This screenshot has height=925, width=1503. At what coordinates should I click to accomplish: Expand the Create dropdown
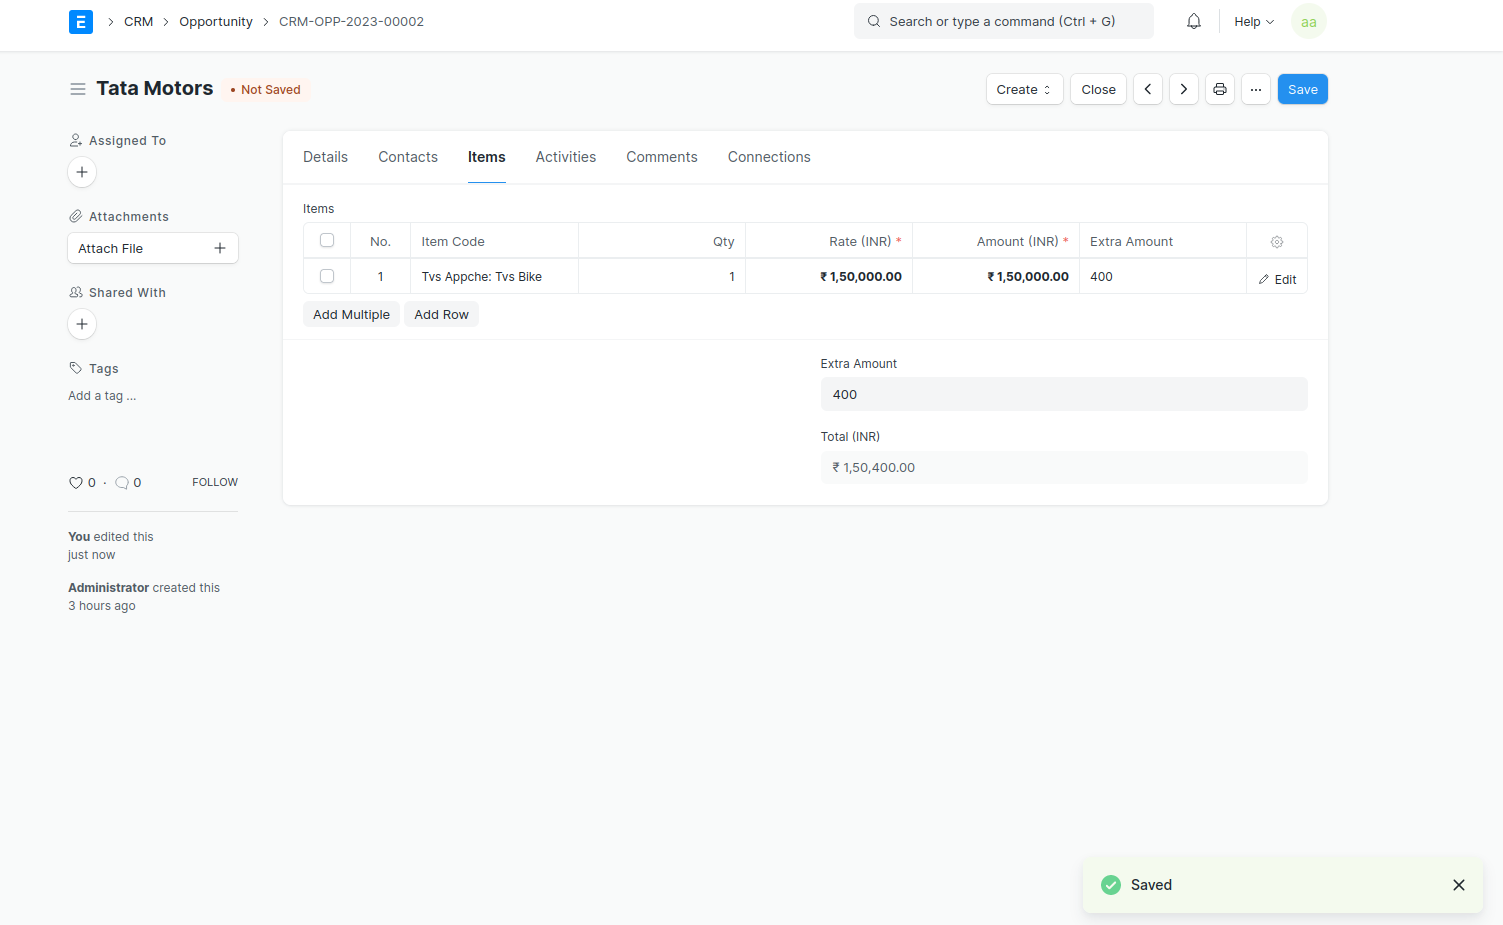tap(1024, 89)
